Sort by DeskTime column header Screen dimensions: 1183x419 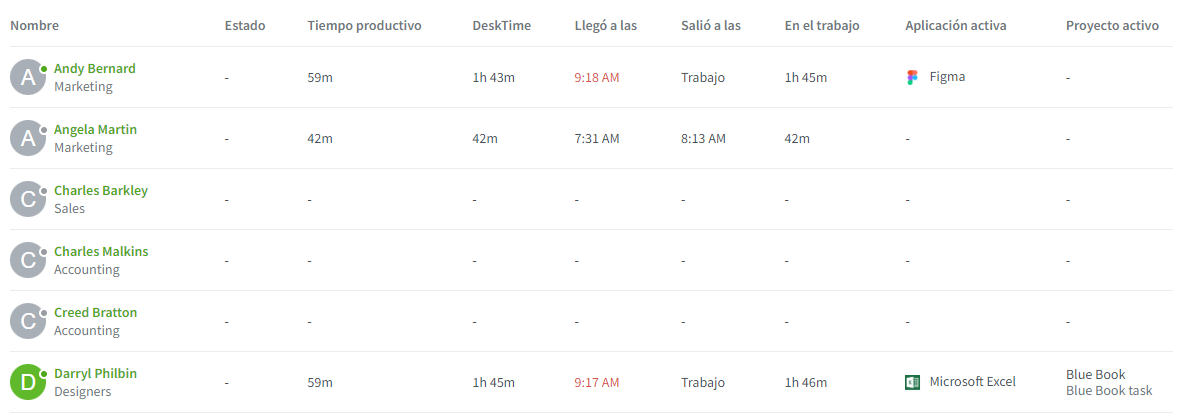click(x=502, y=26)
